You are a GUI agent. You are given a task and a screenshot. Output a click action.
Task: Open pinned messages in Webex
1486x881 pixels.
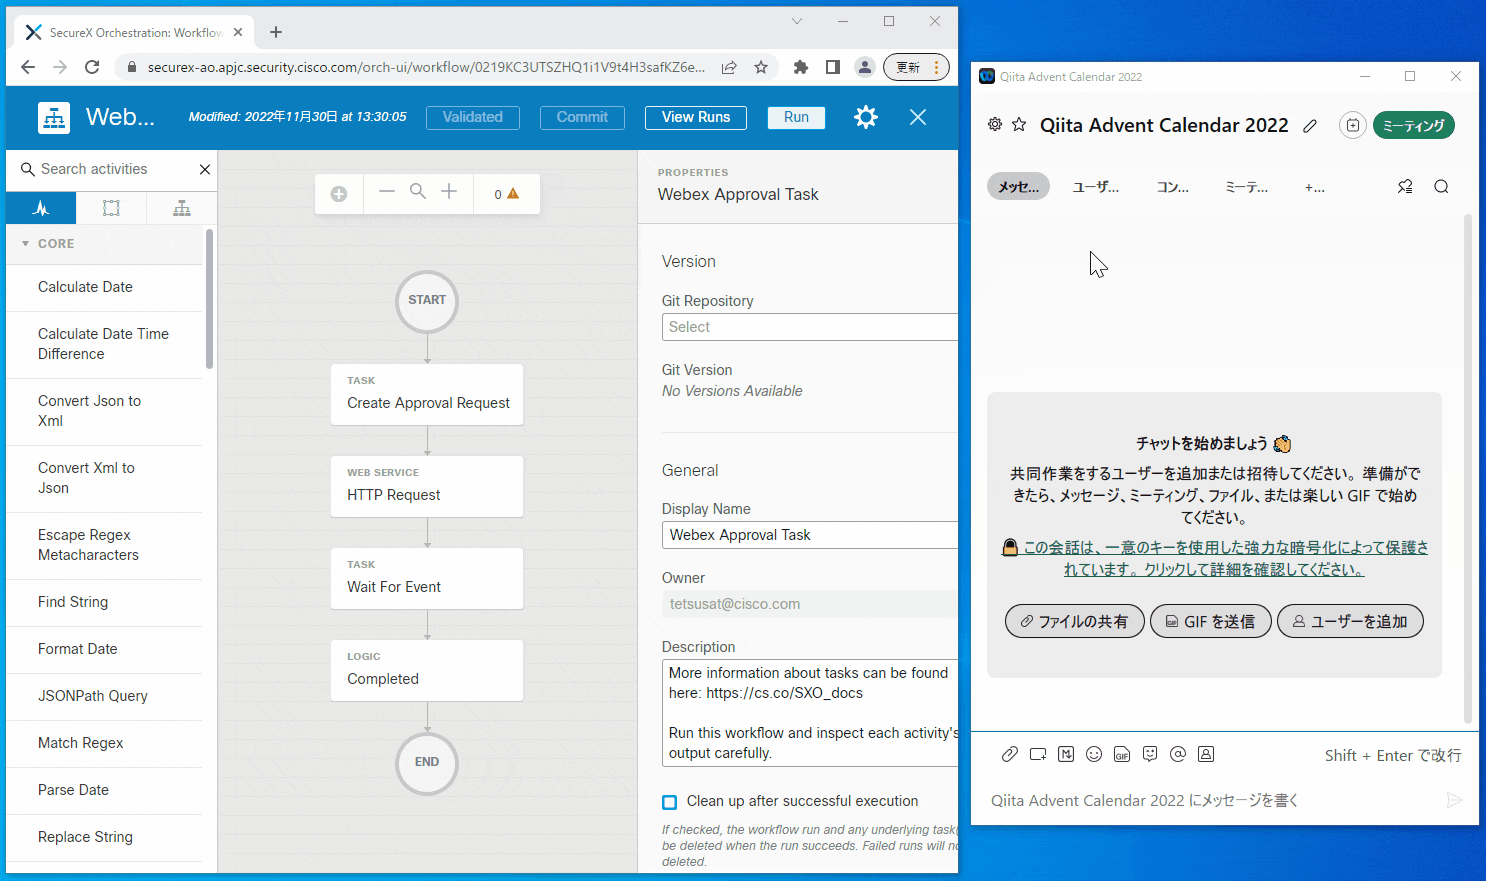[1405, 187]
